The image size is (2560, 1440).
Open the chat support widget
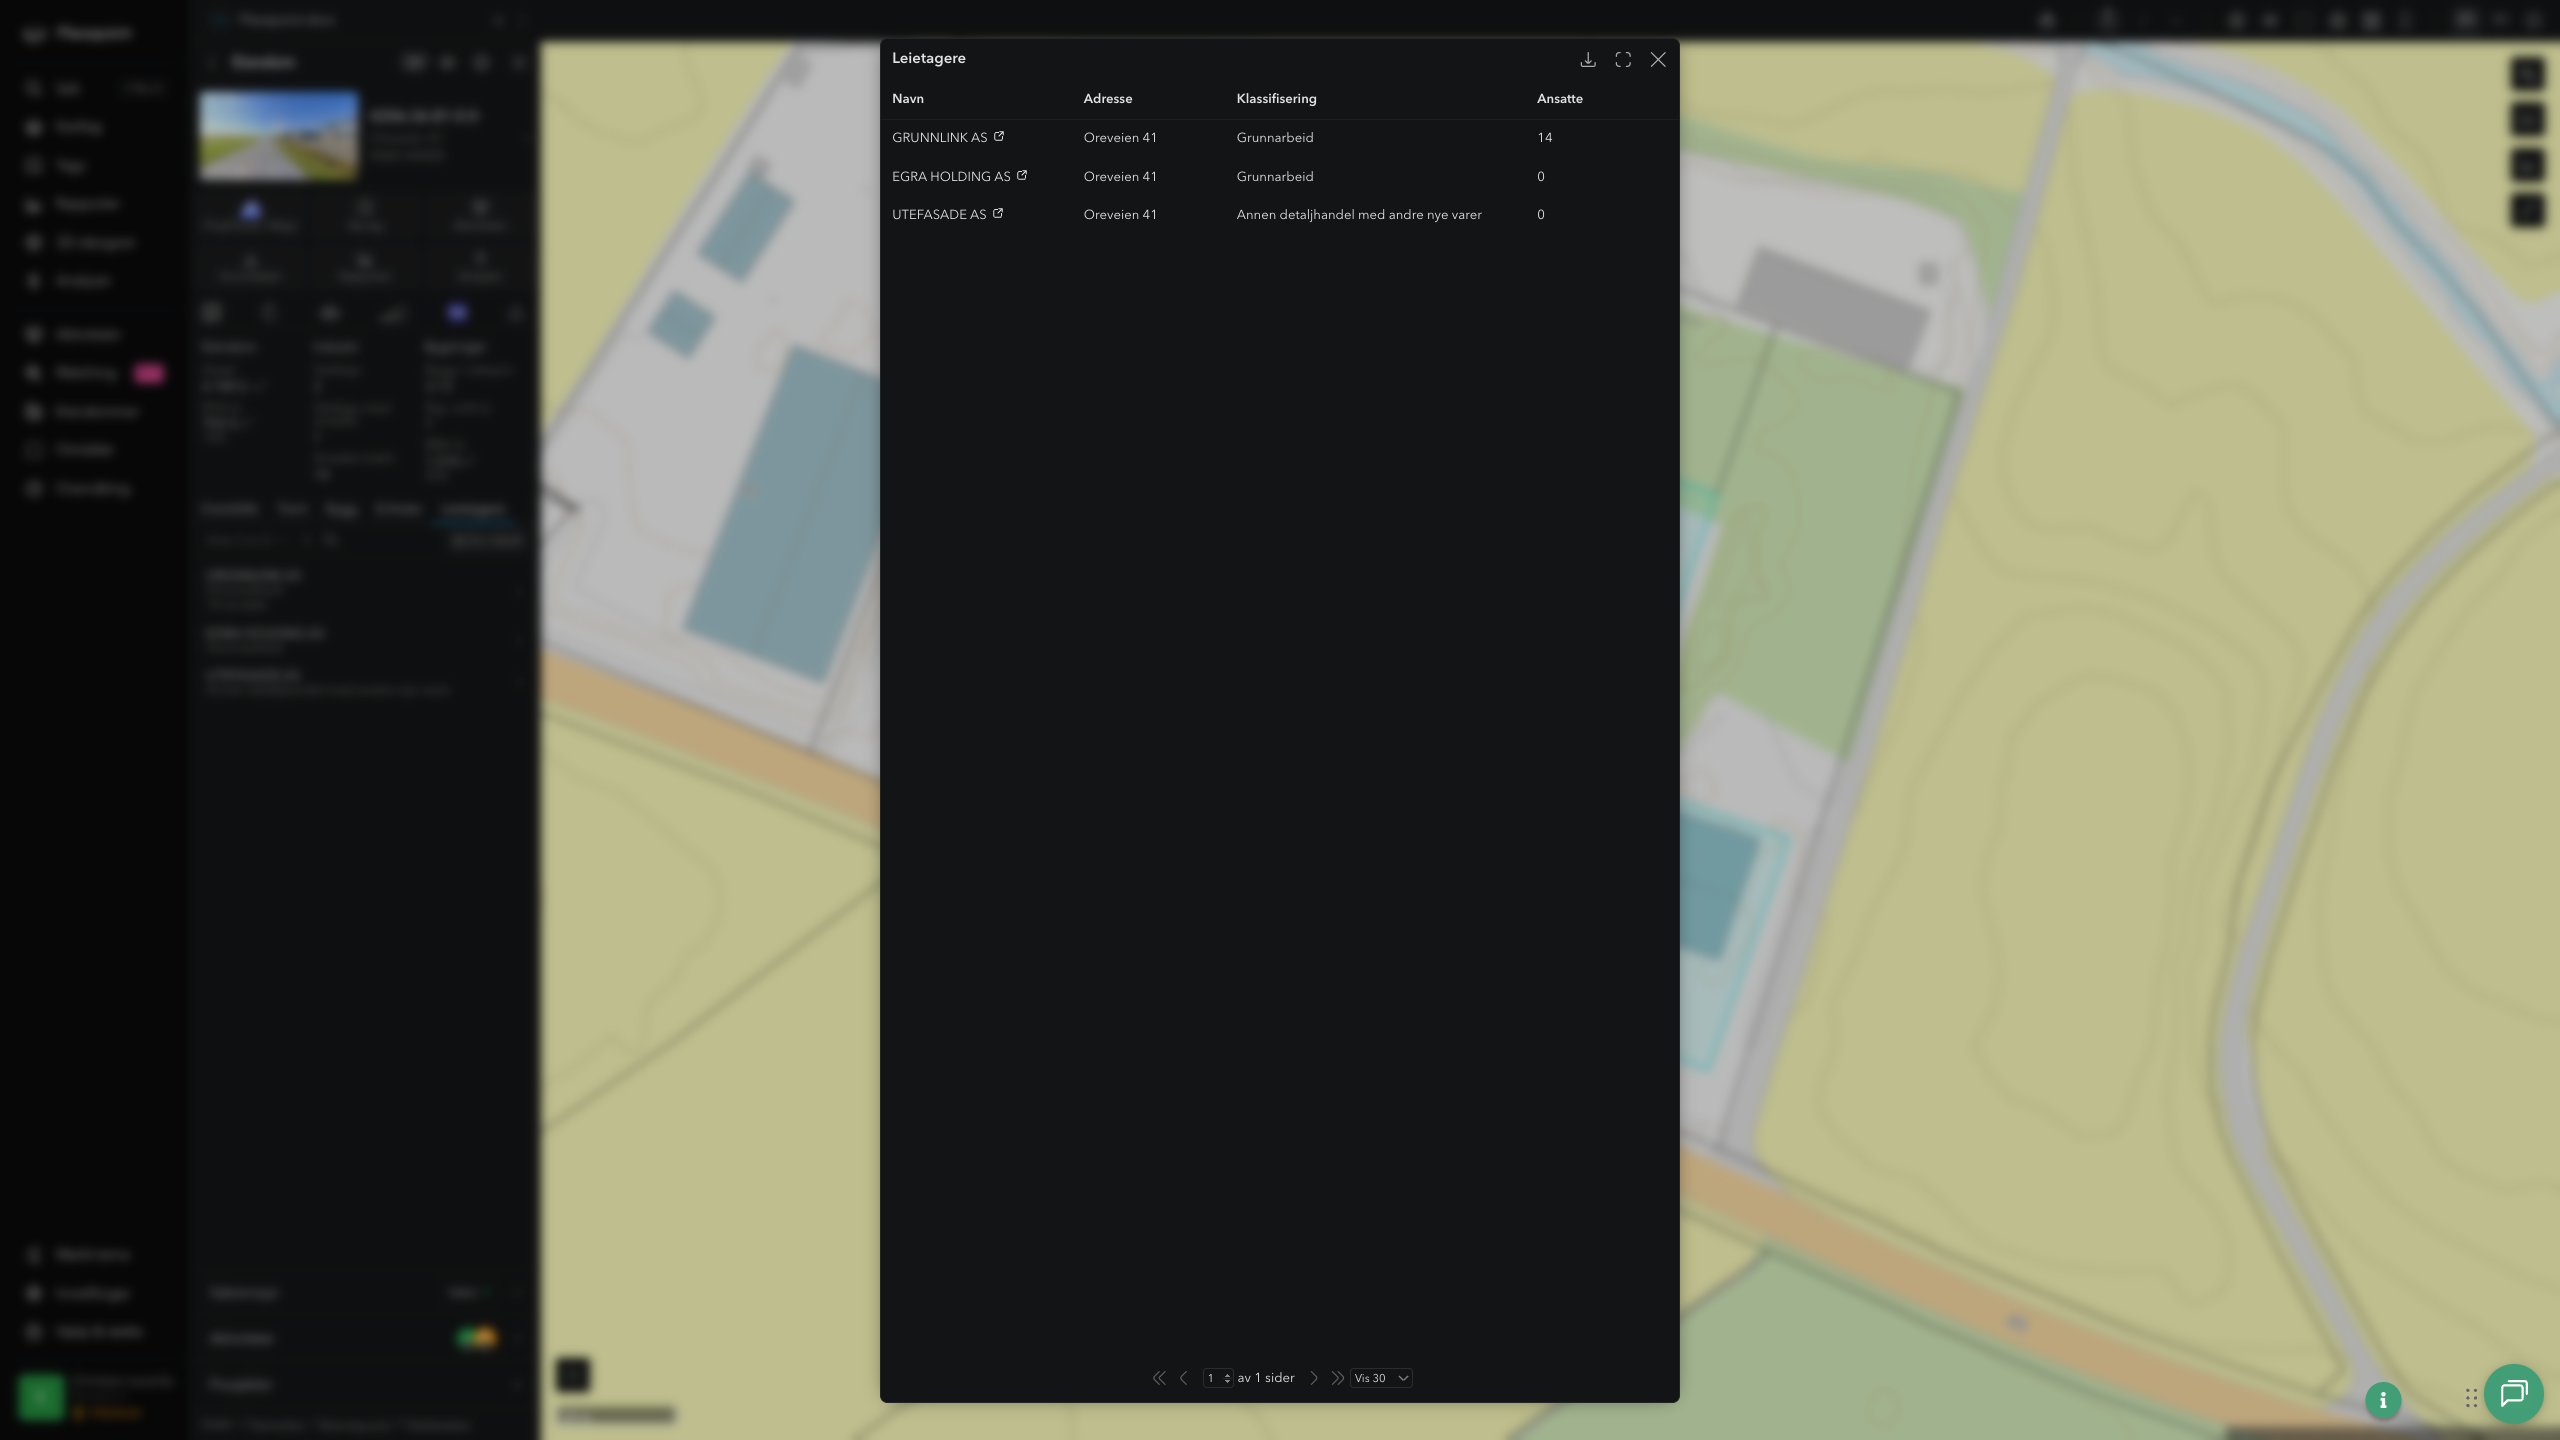[2513, 1393]
